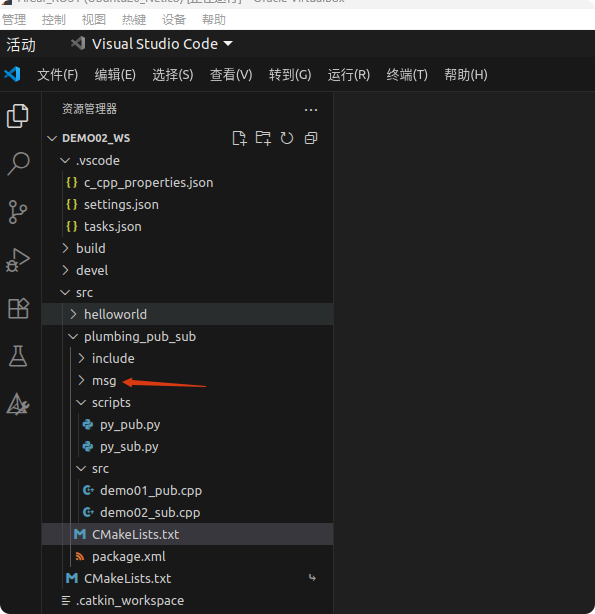Screen dimensions: 595x614
Task: Collapse the scripts folder
Action: pyautogui.click(x=81, y=403)
